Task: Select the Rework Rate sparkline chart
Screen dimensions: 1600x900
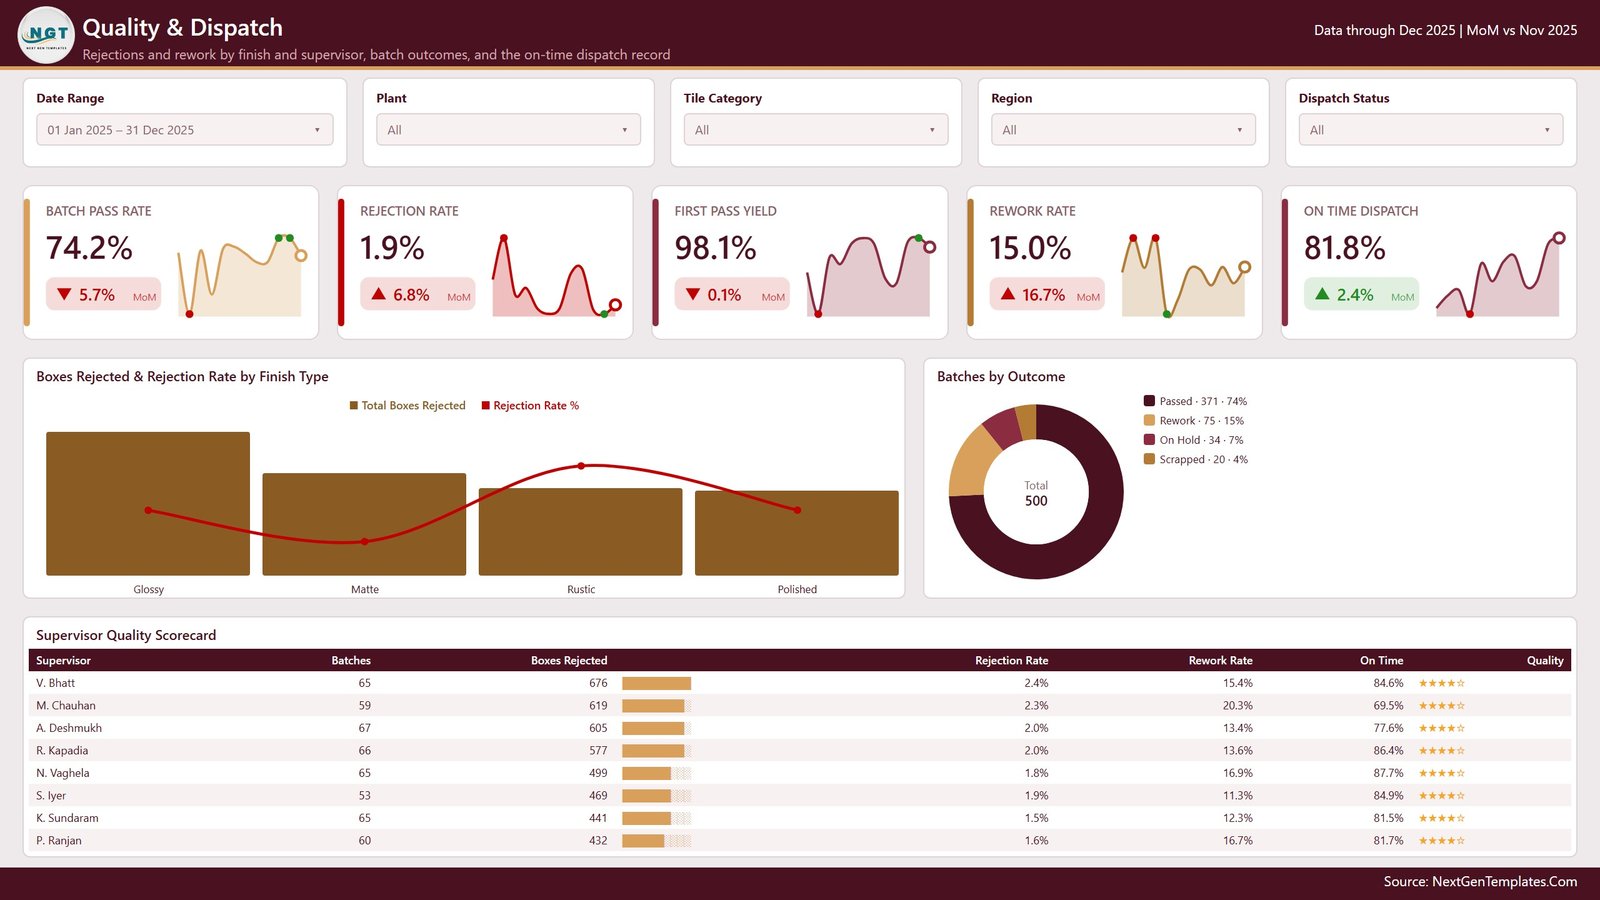Action: pyautogui.click(x=1185, y=276)
